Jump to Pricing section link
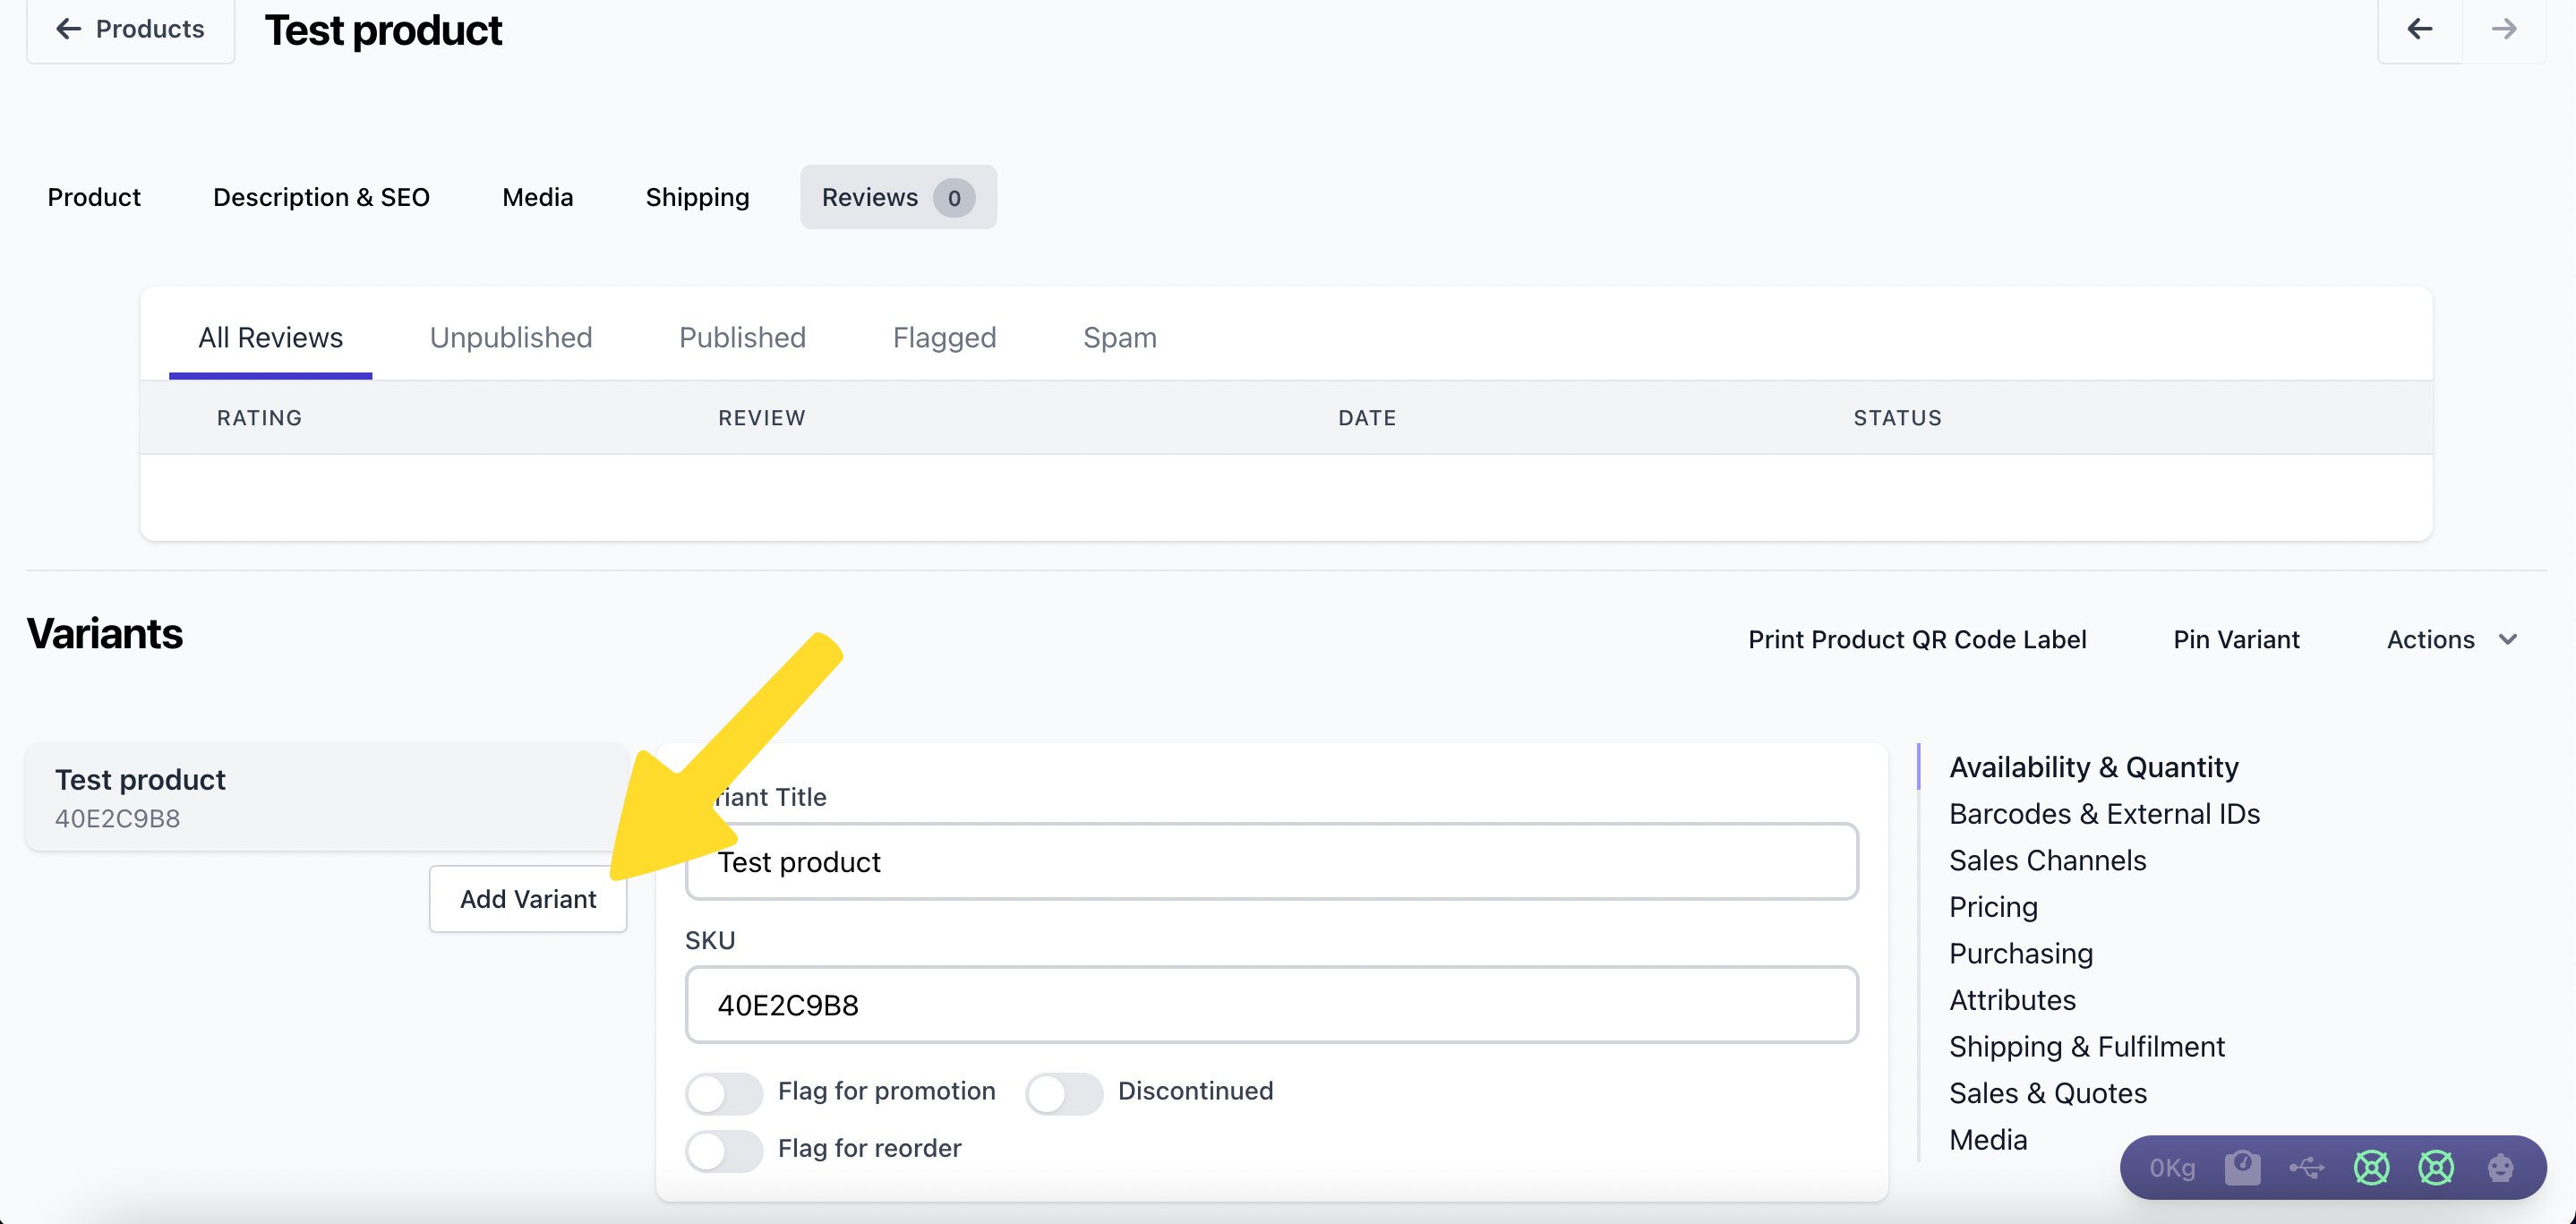This screenshot has width=2576, height=1224. 1993,907
